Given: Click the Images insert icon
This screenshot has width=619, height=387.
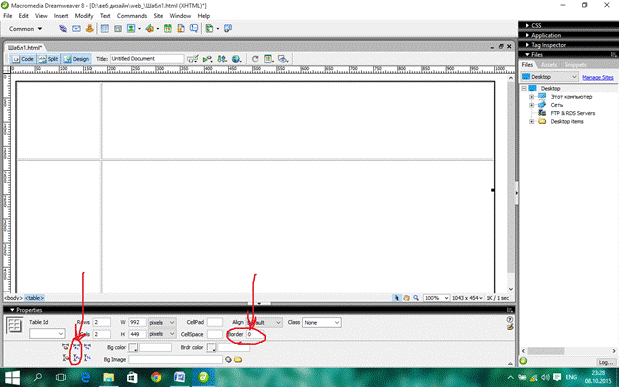Looking at the screenshot, I should (131, 28).
